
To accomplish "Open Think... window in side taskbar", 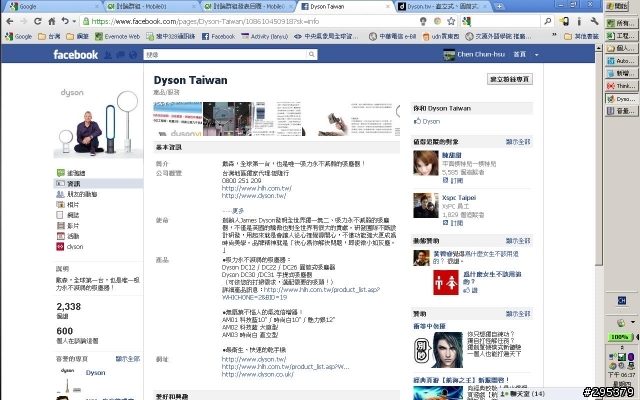I will [x=621, y=86].
